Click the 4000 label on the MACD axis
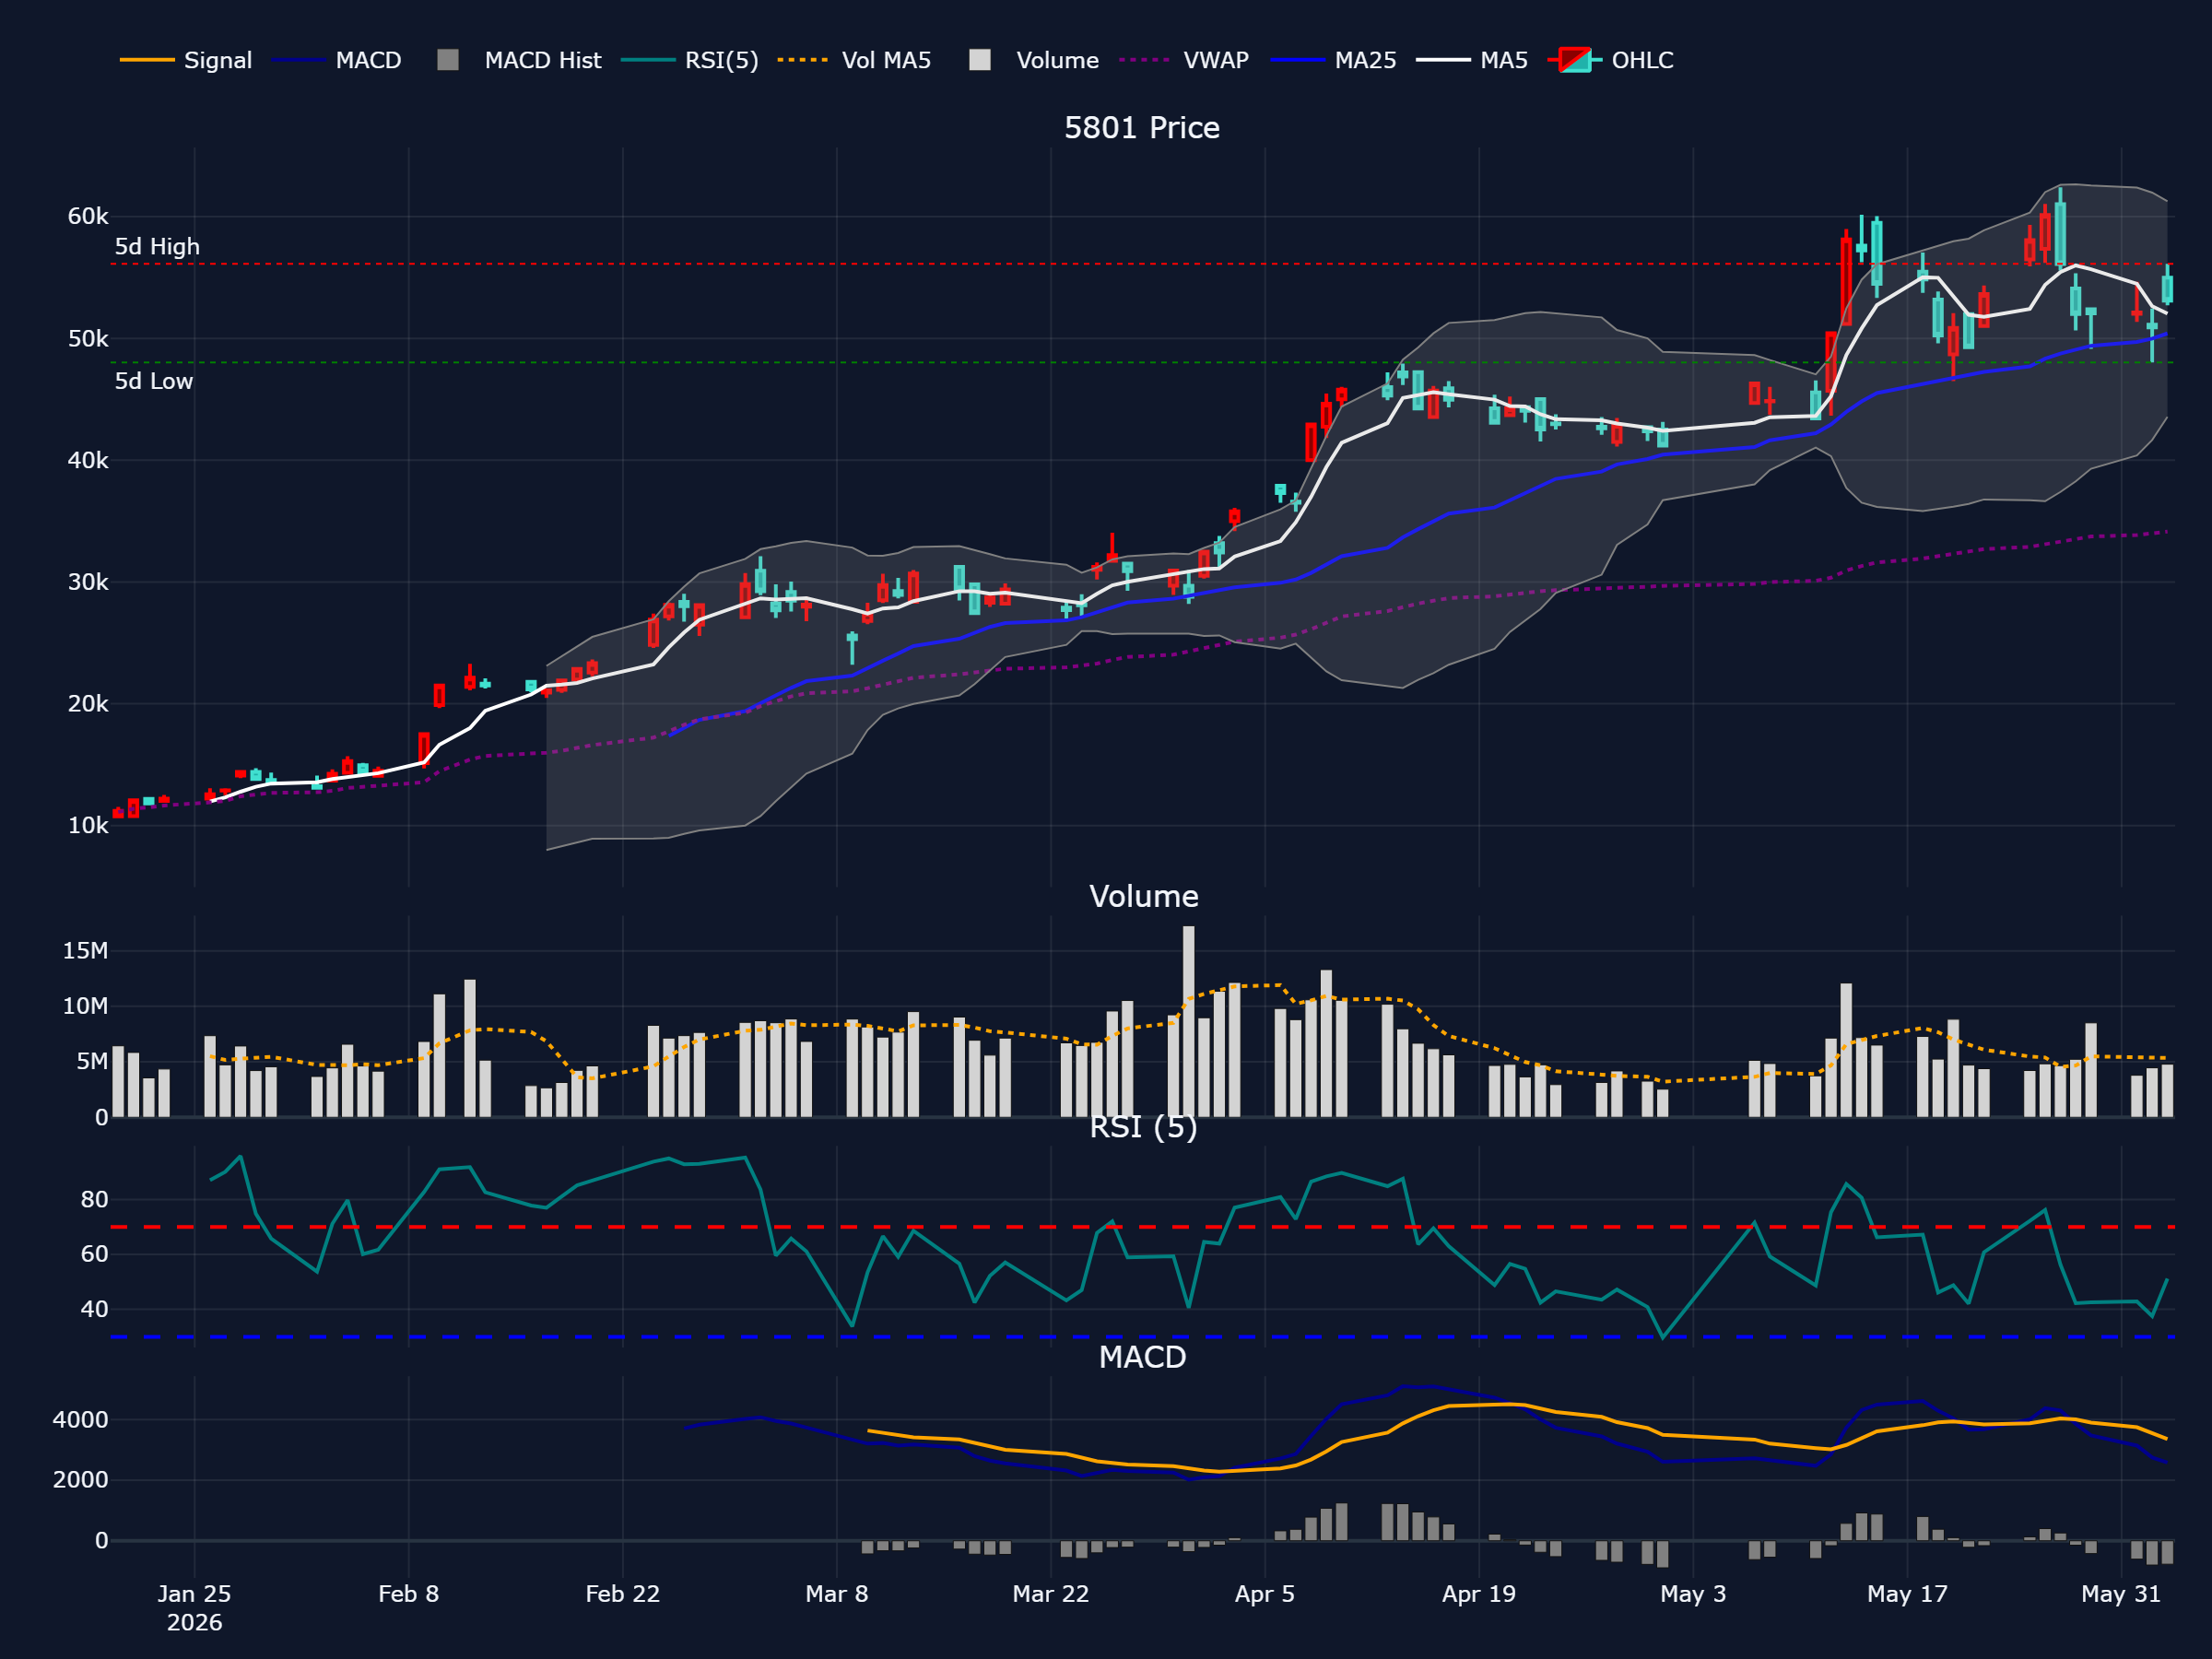The image size is (2212, 1659). (x=80, y=1420)
